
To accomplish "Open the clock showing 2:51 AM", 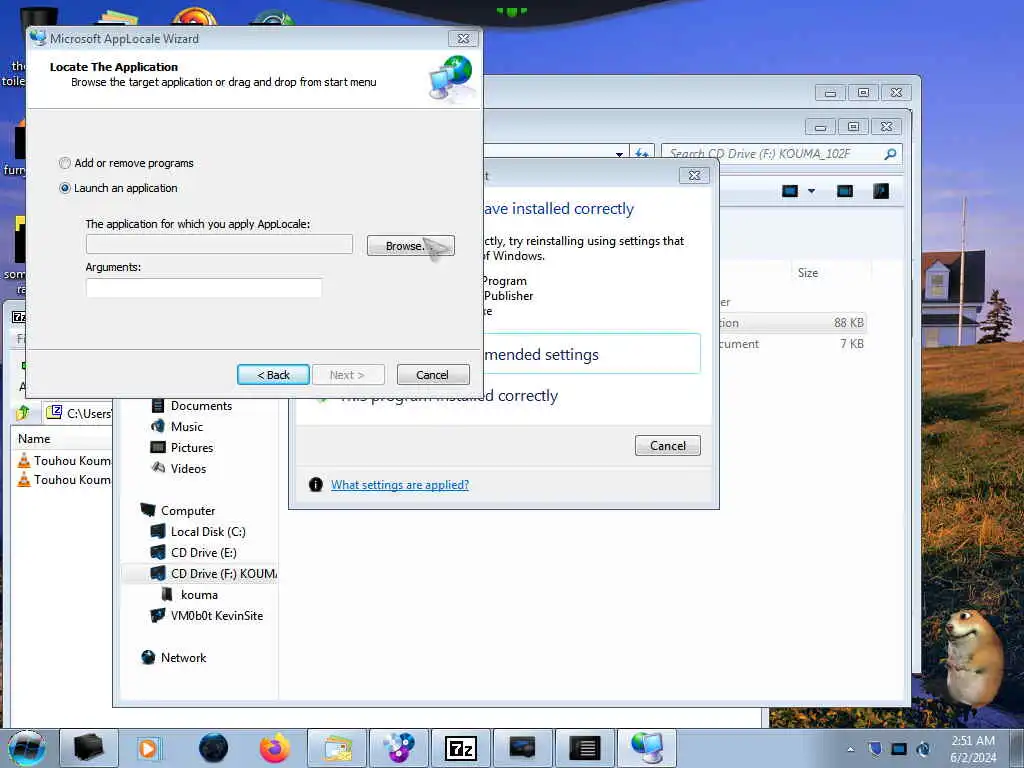I will tap(973, 749).
